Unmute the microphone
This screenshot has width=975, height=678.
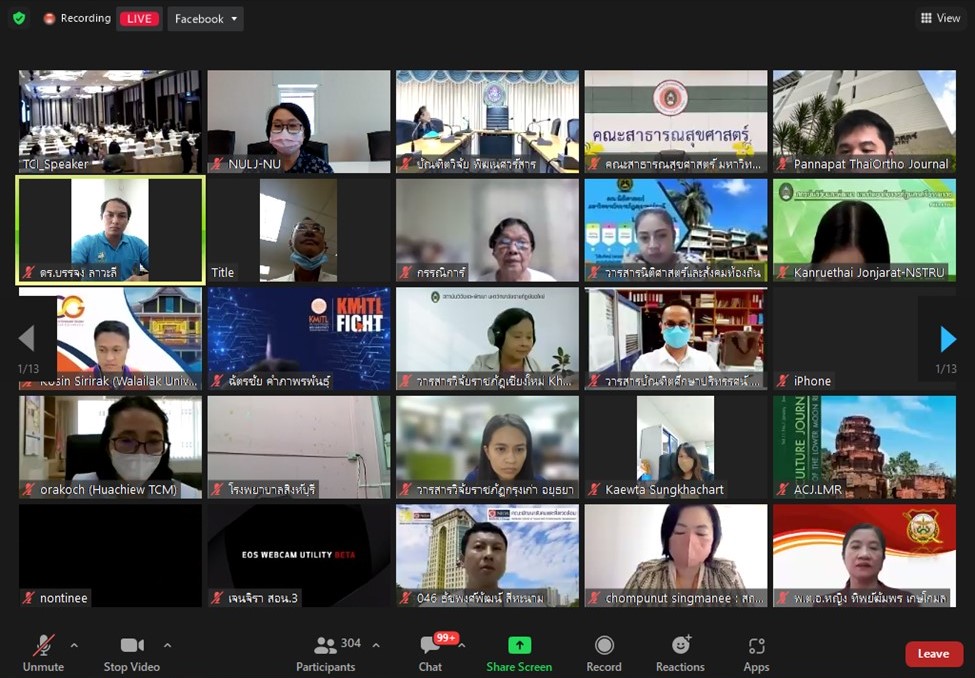point(44,653)
